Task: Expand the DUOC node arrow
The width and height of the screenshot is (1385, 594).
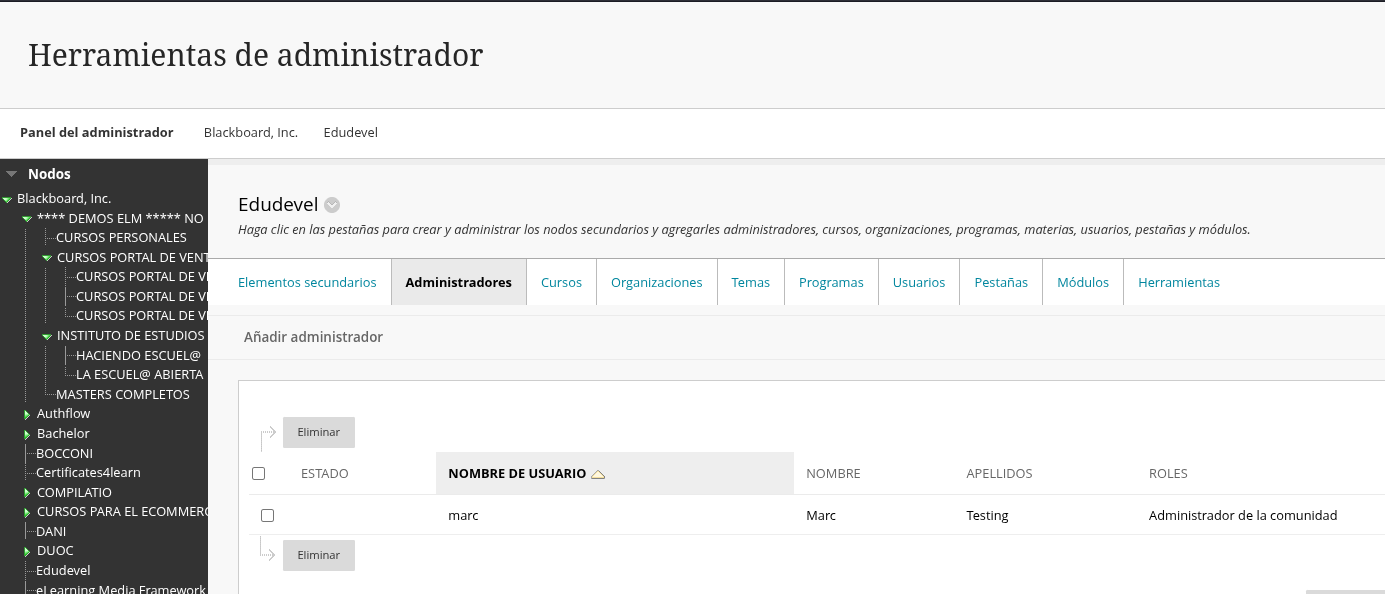Action: (x=27, y=551)
